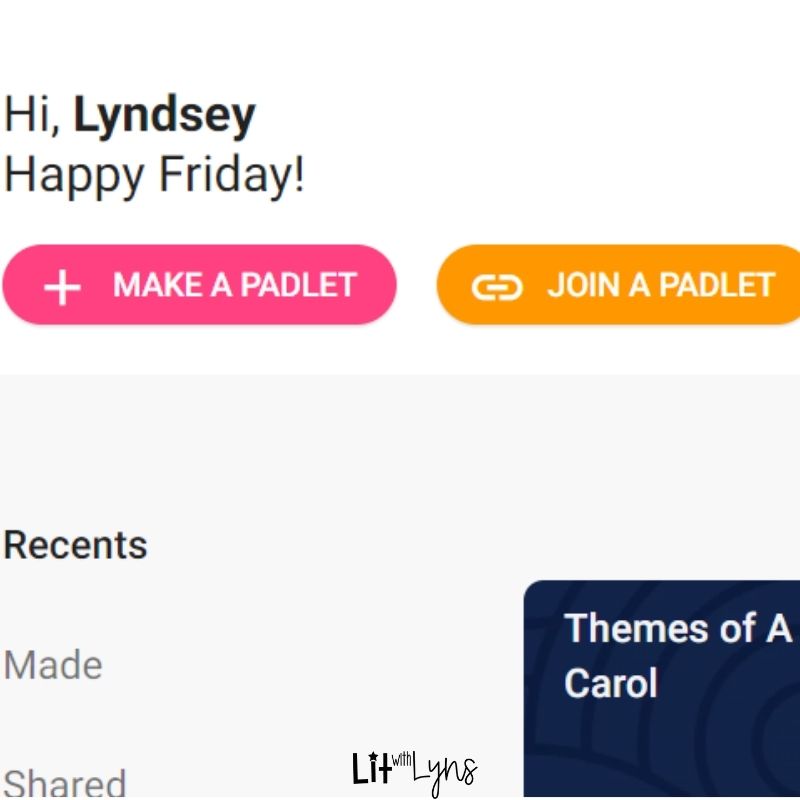Screen dimensions: 800x800
Task: Click the word Hi in the greeting
Action: 30,115
